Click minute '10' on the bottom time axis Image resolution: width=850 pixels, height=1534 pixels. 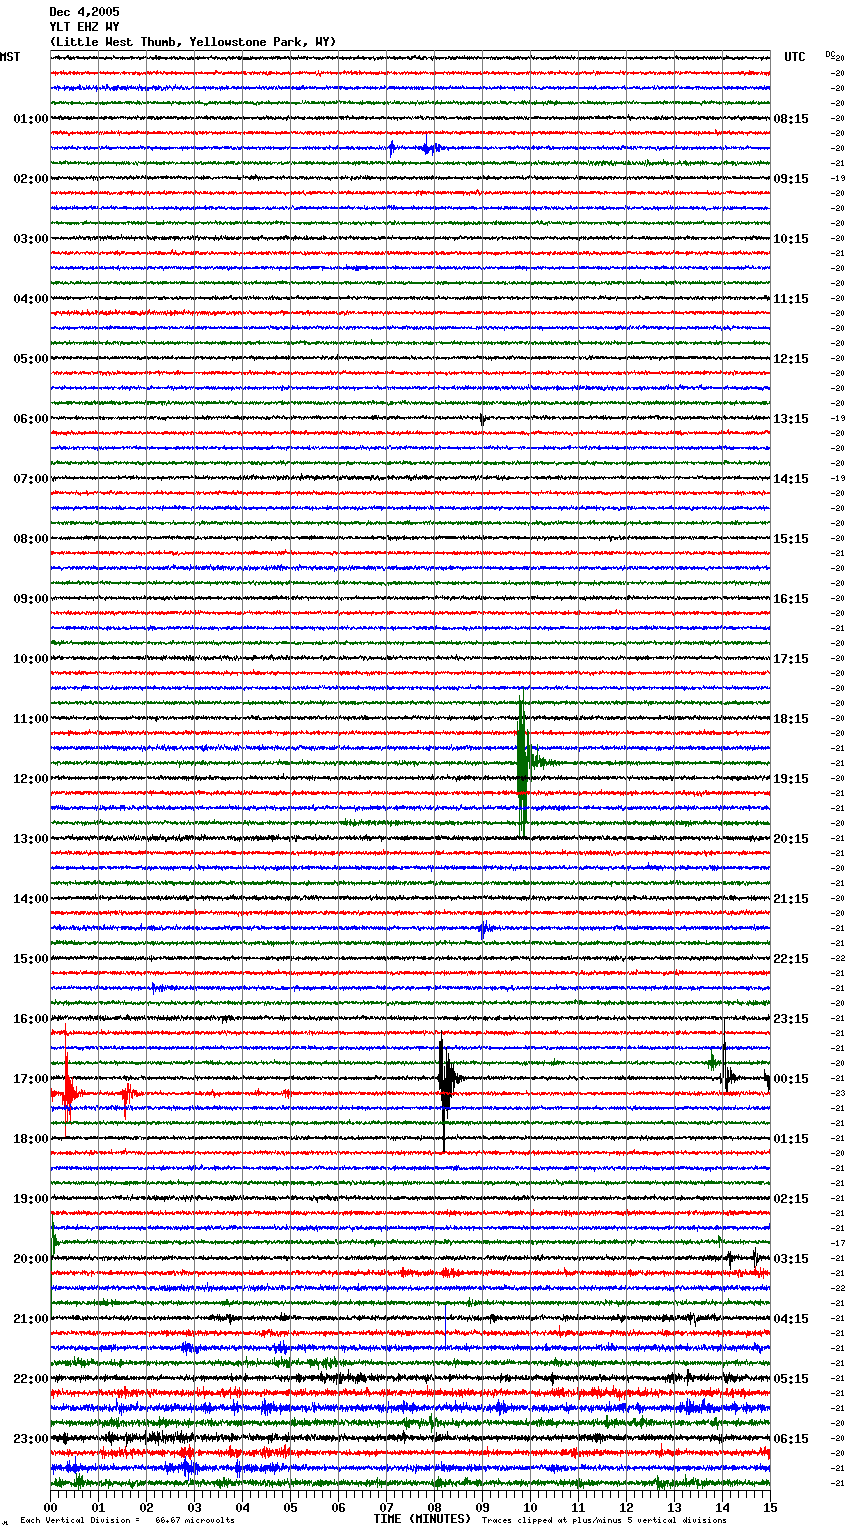coord(530,1507)
